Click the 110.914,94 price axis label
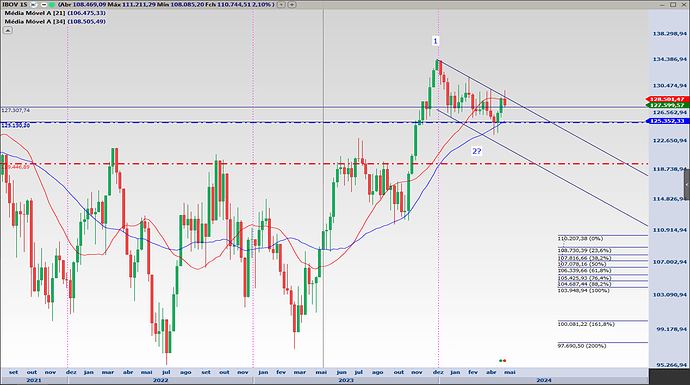Viewport: 690px width, 385px height. 669,230
